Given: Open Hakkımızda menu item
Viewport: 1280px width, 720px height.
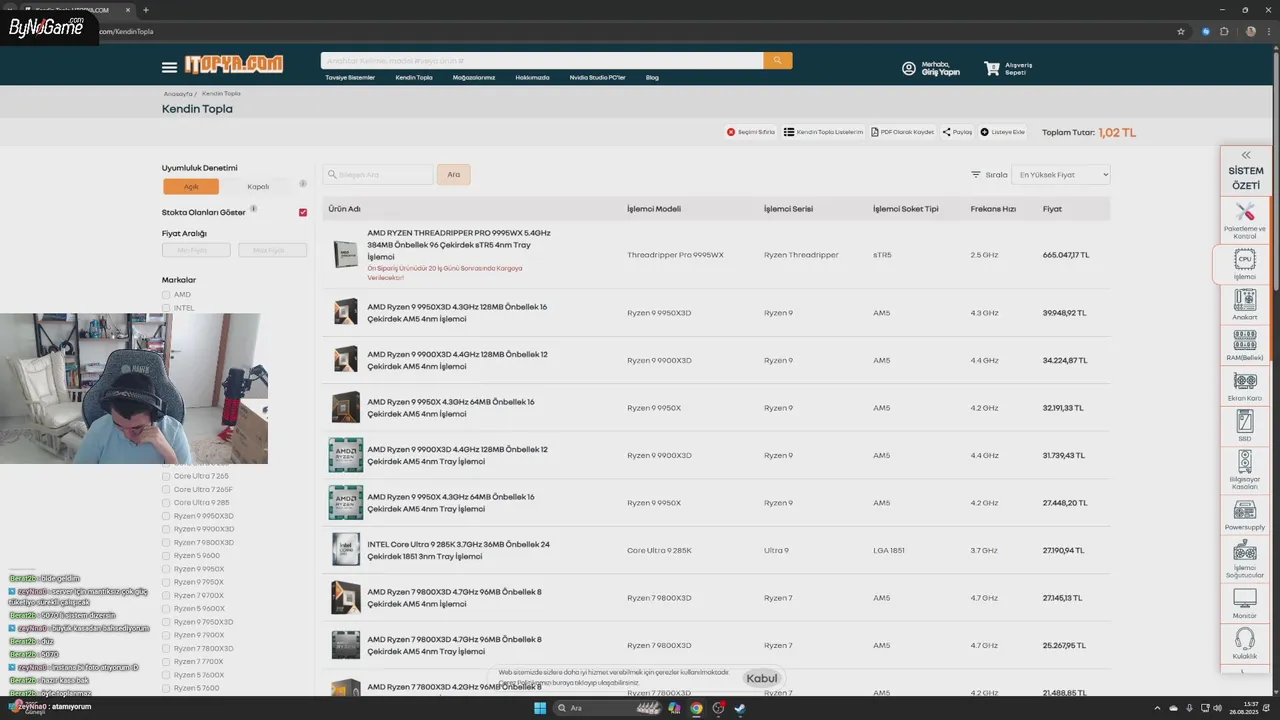Looking at the screenshot, I should (x=533, y=77).
